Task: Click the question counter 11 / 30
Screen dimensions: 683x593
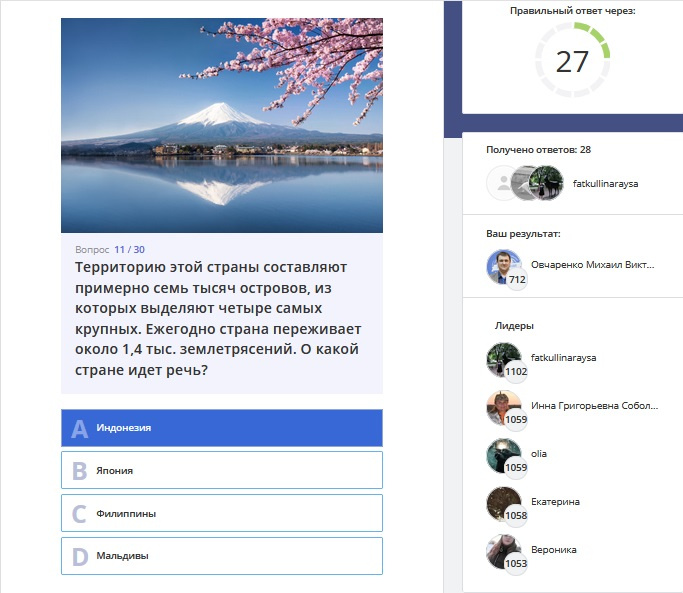Action: pos(129,250)
